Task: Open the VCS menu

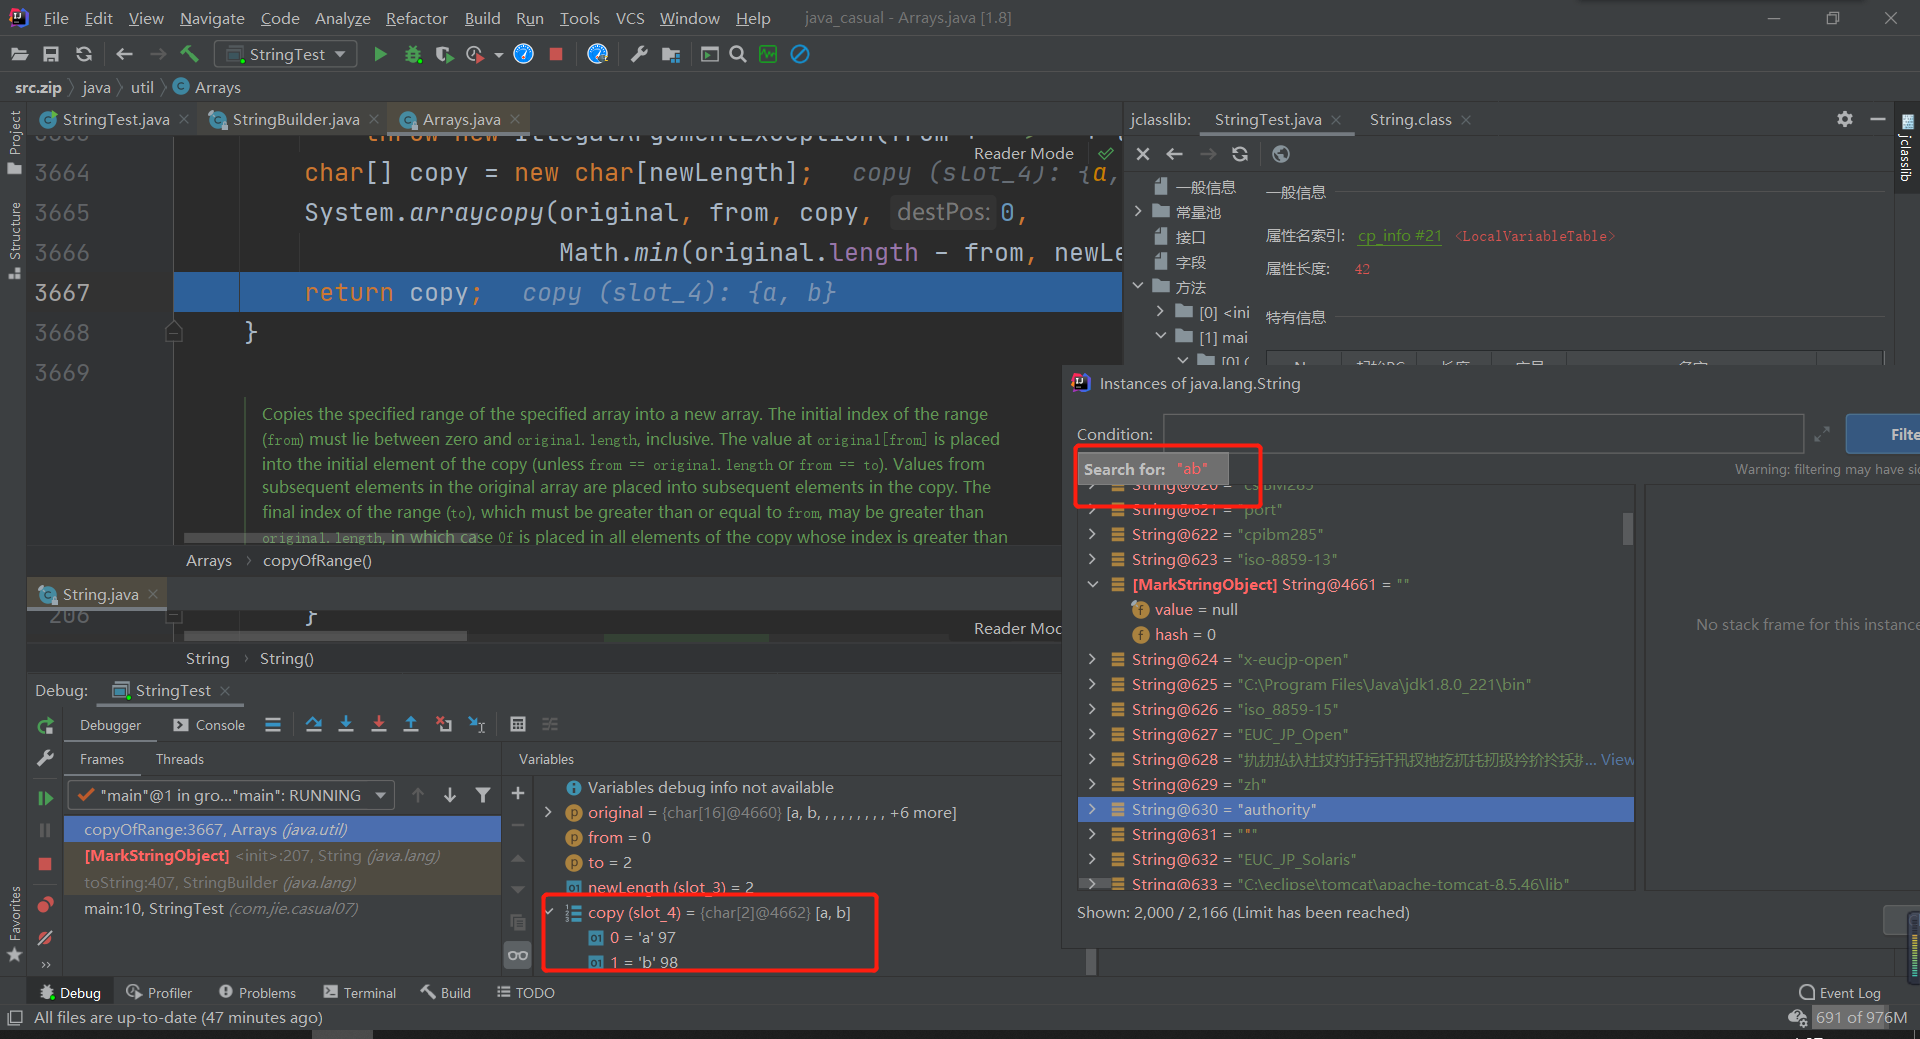Action: tap(630, 18)
